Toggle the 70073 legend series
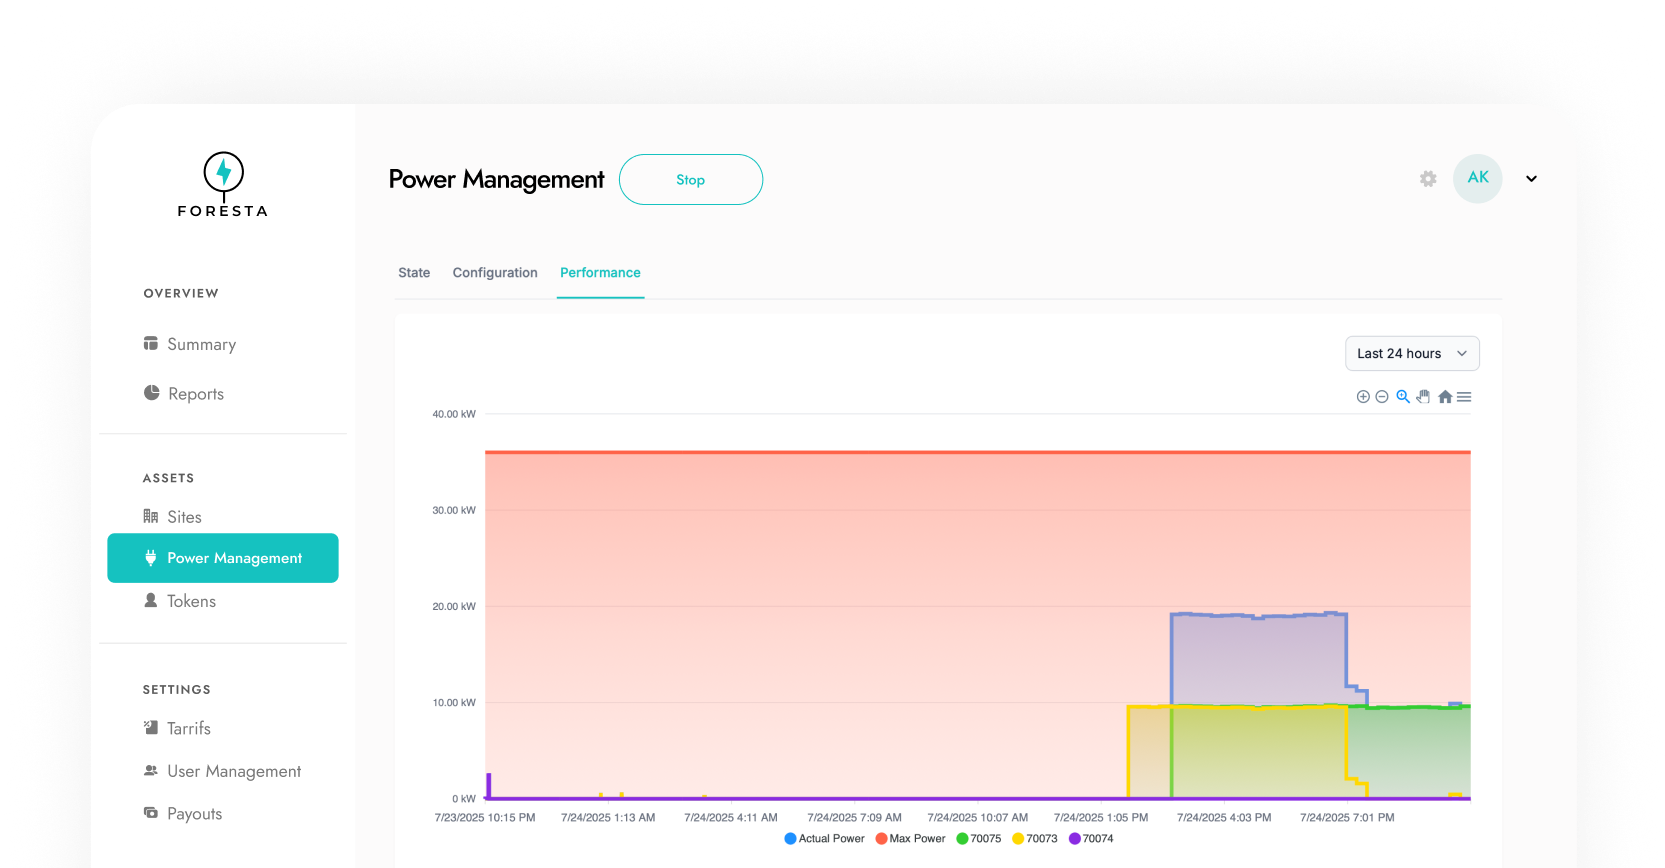 click(1035, 839)
